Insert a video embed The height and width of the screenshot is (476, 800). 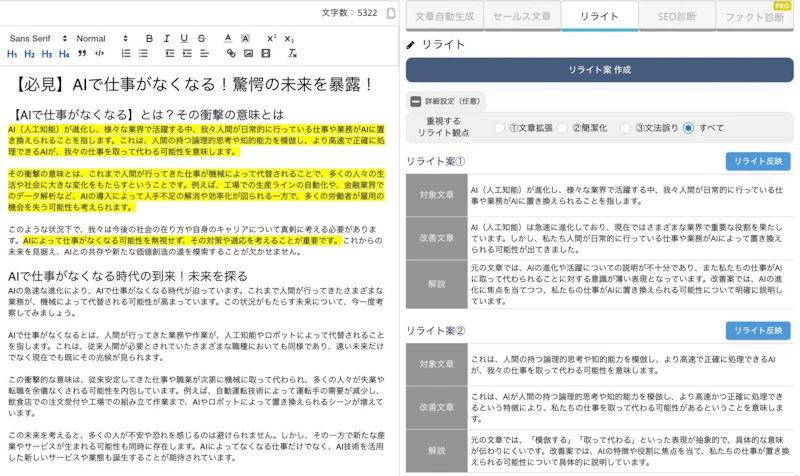click(x=266, y=53)
